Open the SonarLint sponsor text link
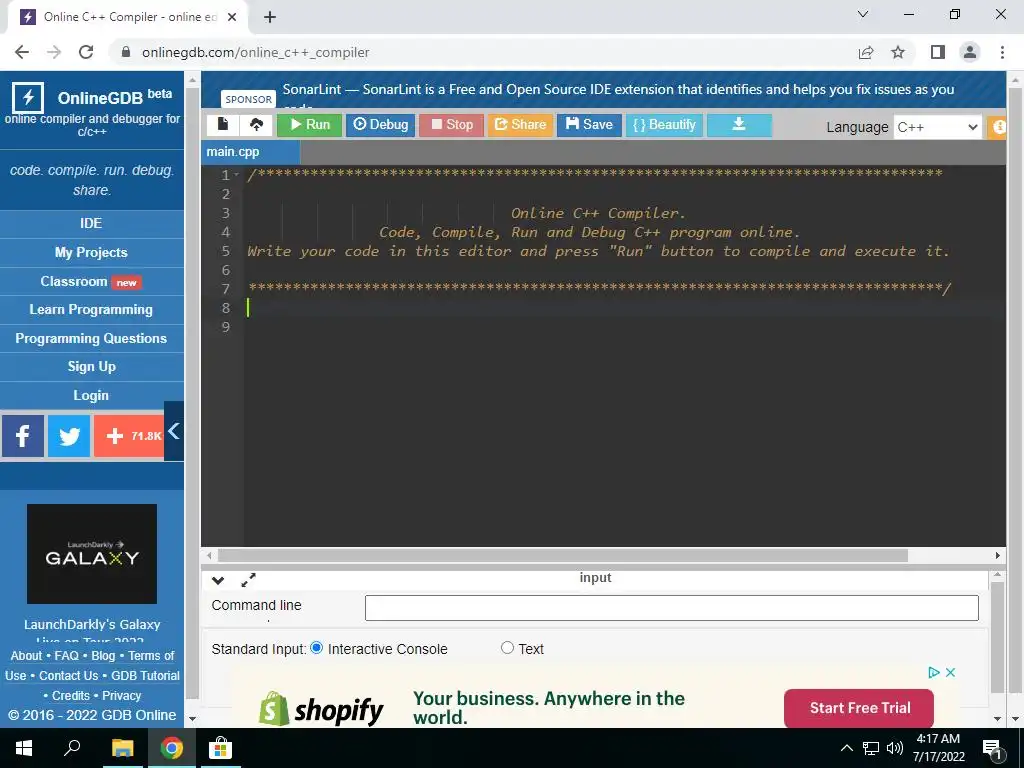 [618, 89]
